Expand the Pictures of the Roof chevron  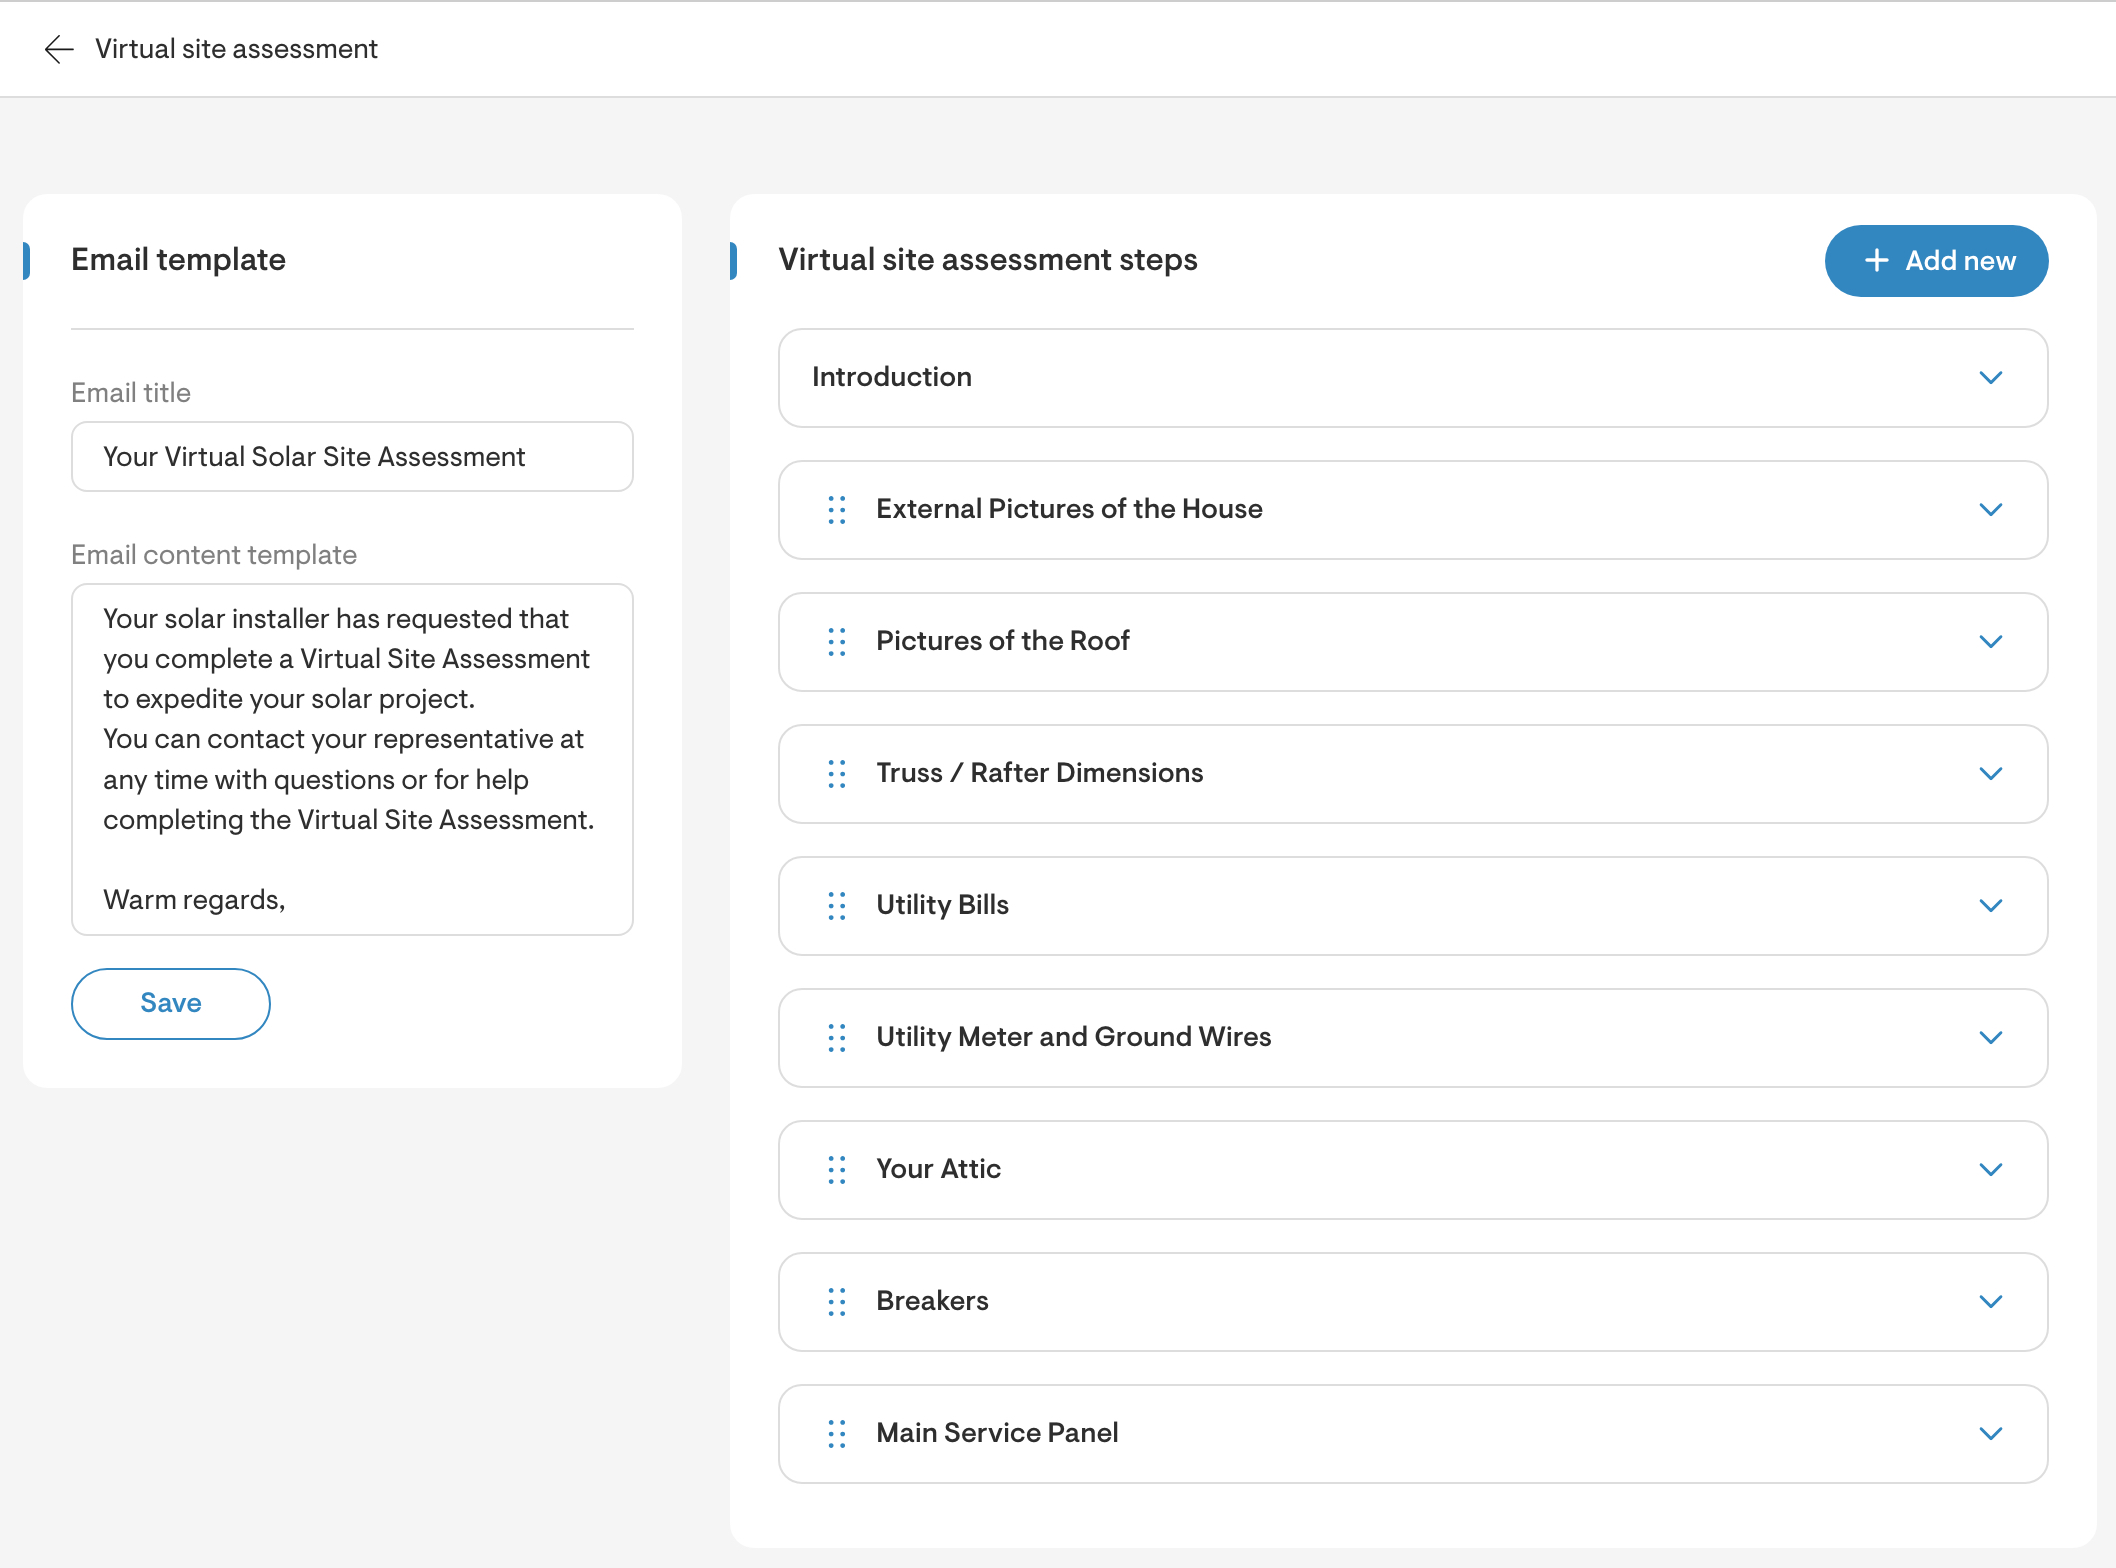(x=1990, y=642)
